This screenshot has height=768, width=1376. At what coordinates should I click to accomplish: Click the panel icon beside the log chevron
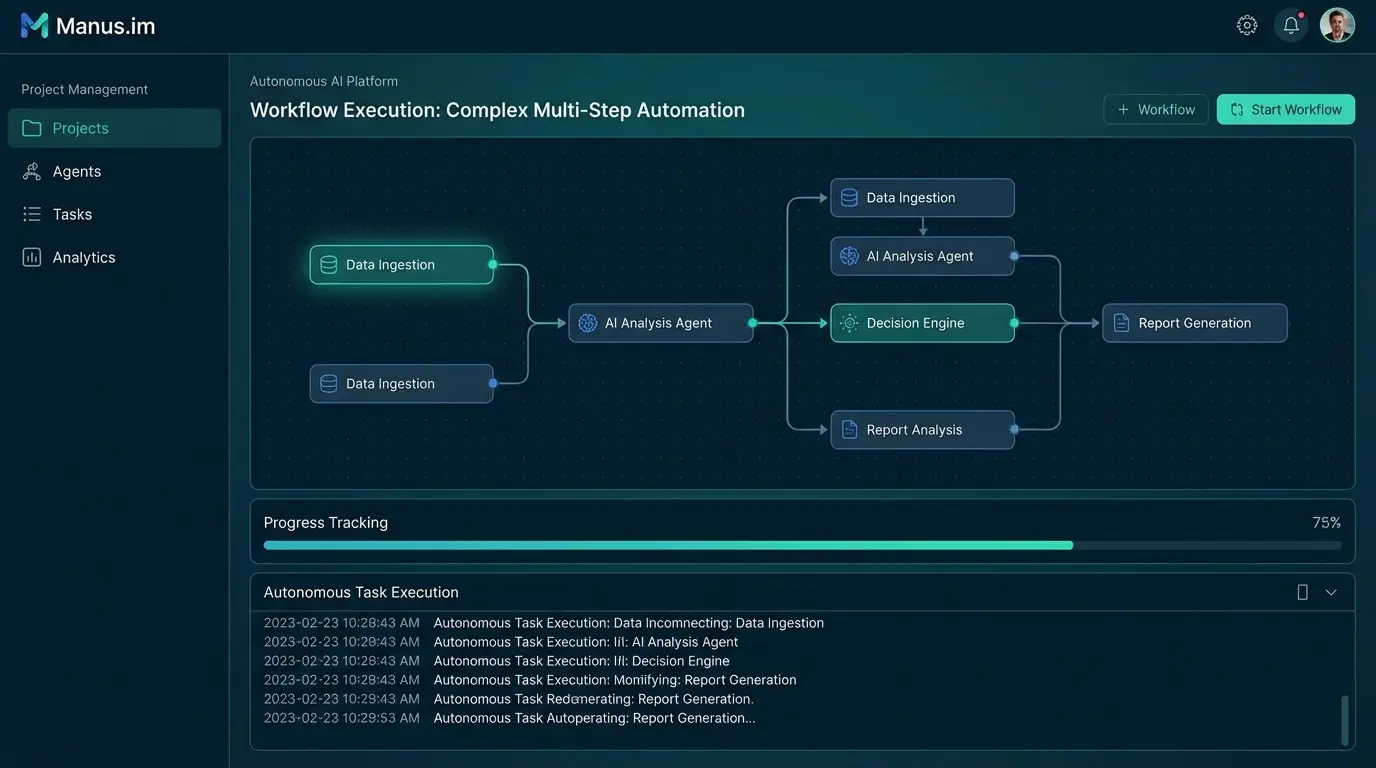[x=1302, y=592]
